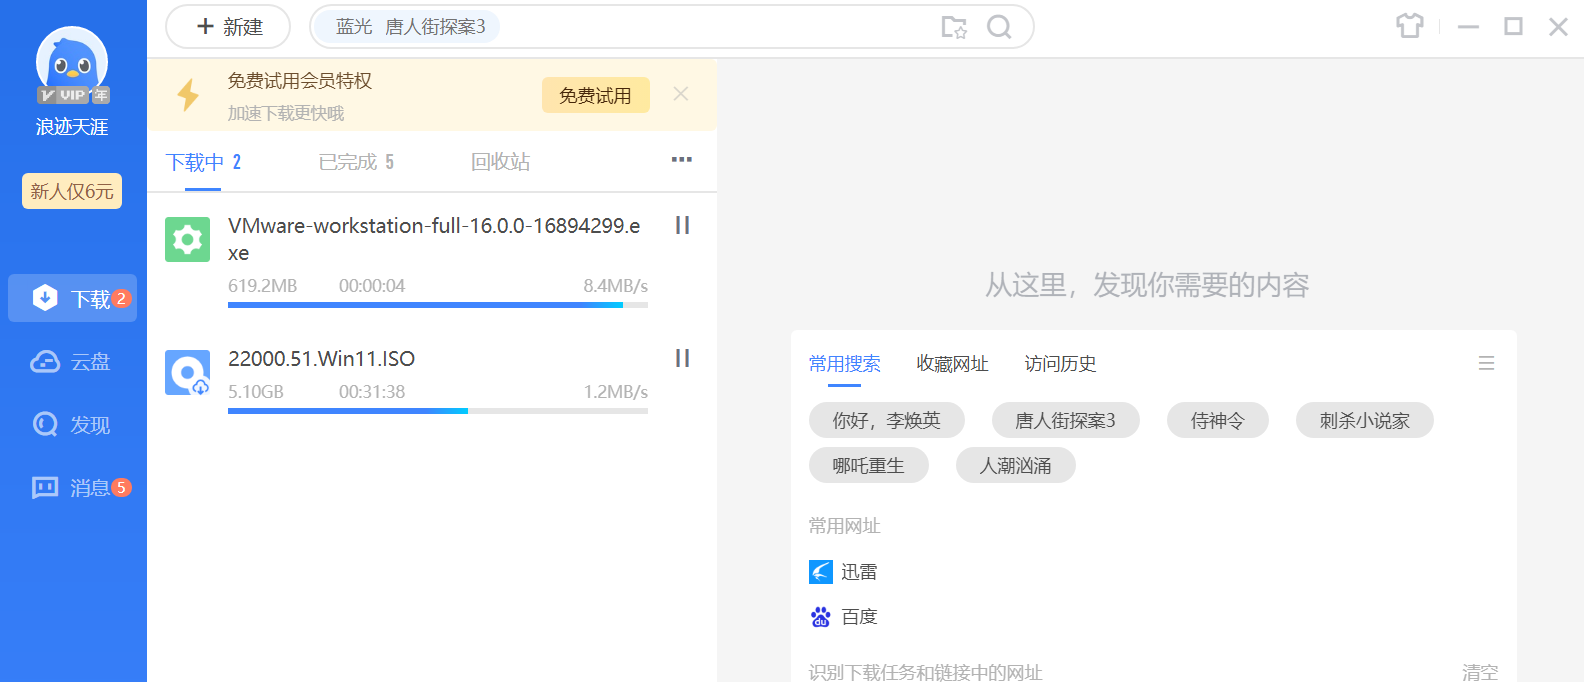Open the favorites folder icon in search bar

pos(954,27)
